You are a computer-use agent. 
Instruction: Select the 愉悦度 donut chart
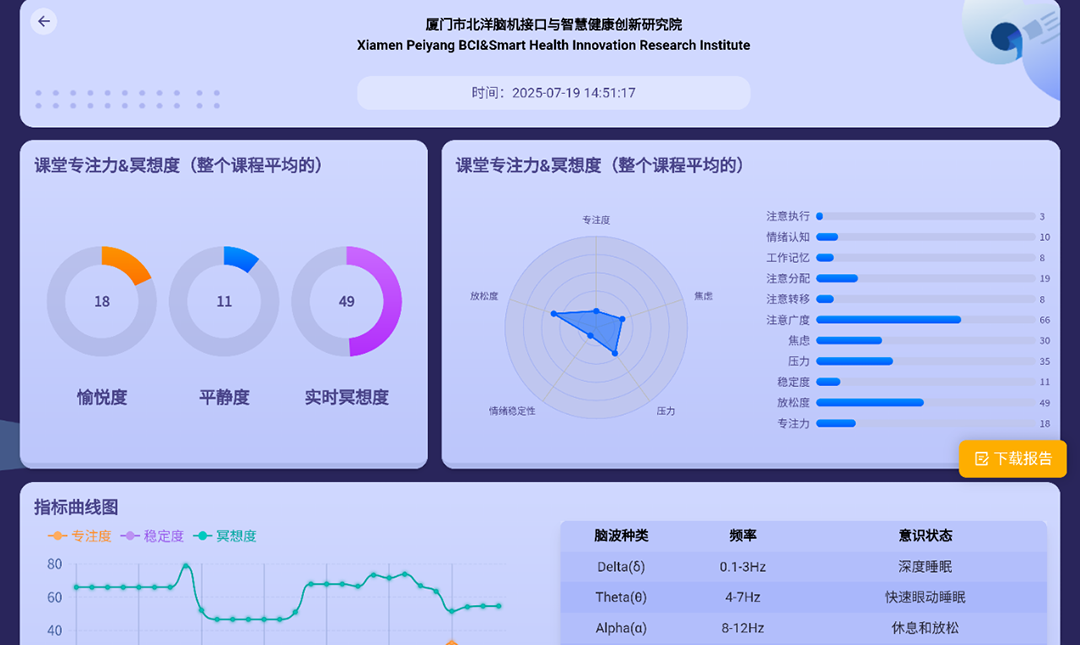(101, 300)
